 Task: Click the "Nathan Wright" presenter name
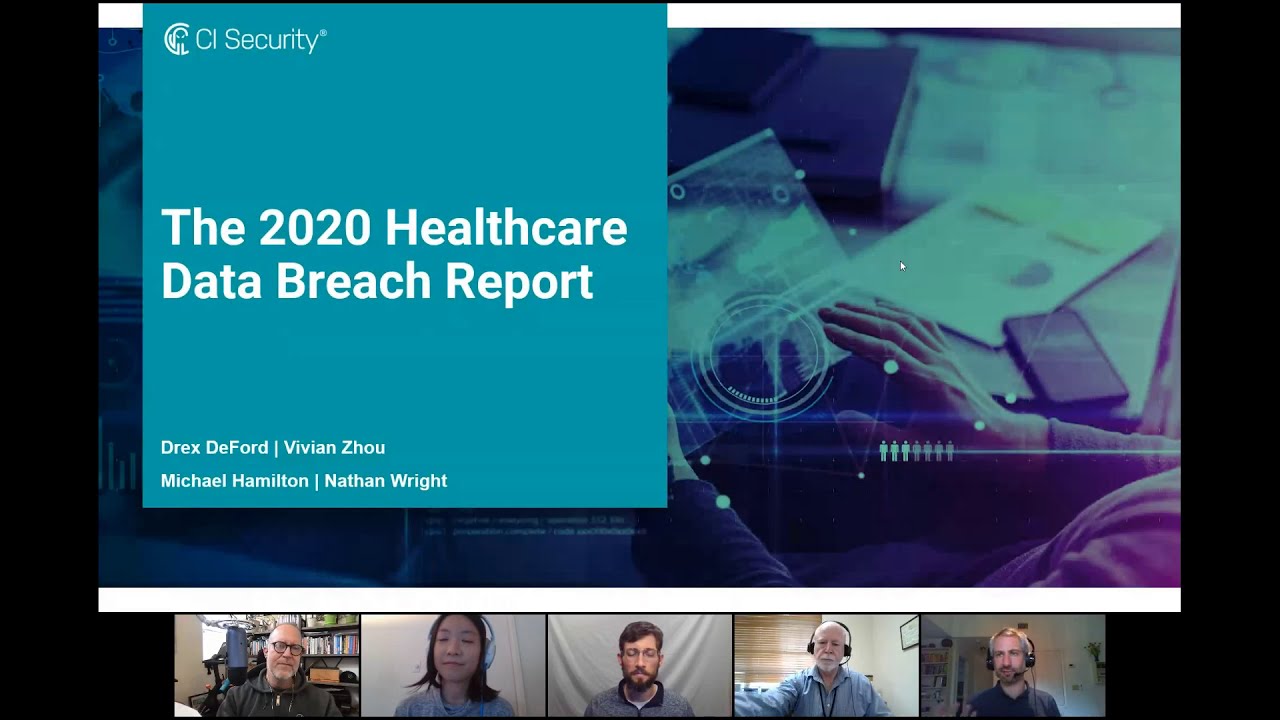click(x=385, y=481)
